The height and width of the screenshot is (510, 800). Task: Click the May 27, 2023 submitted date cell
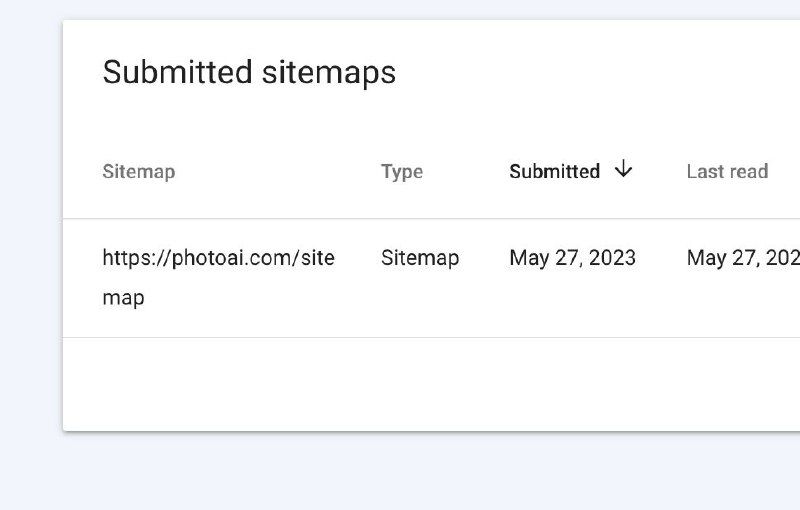click(x=572, y=258)
